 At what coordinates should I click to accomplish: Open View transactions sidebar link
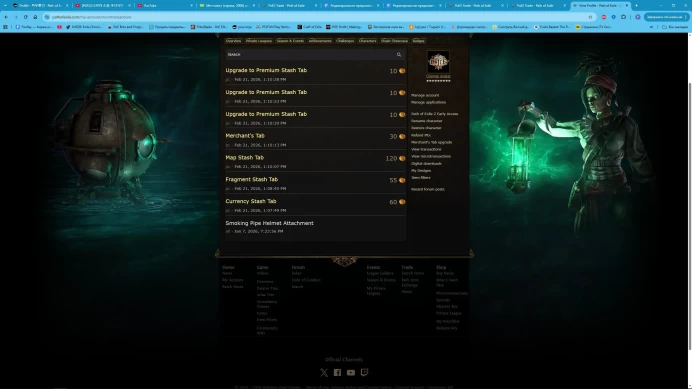426,149
